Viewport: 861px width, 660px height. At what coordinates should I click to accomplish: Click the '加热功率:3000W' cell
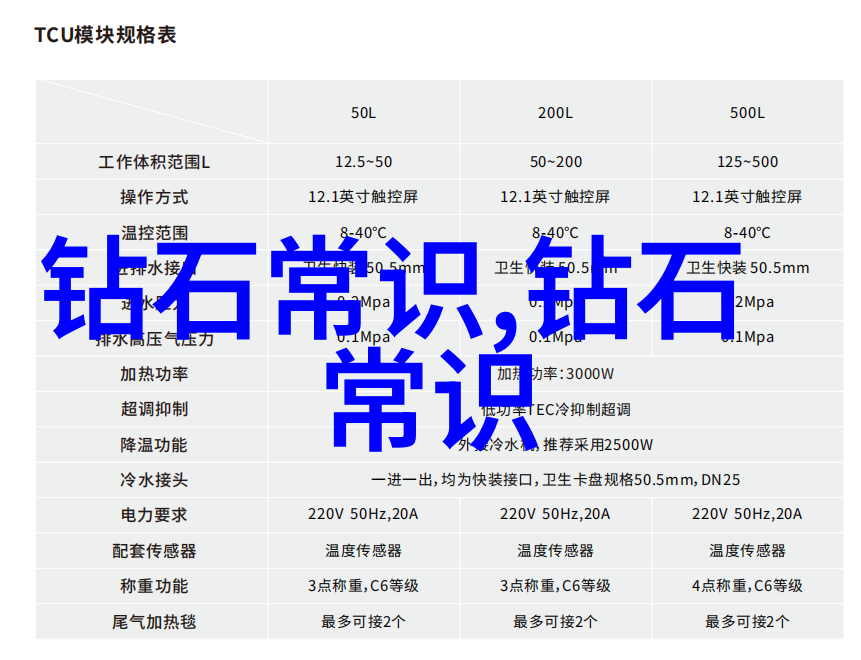click(555, 374)
